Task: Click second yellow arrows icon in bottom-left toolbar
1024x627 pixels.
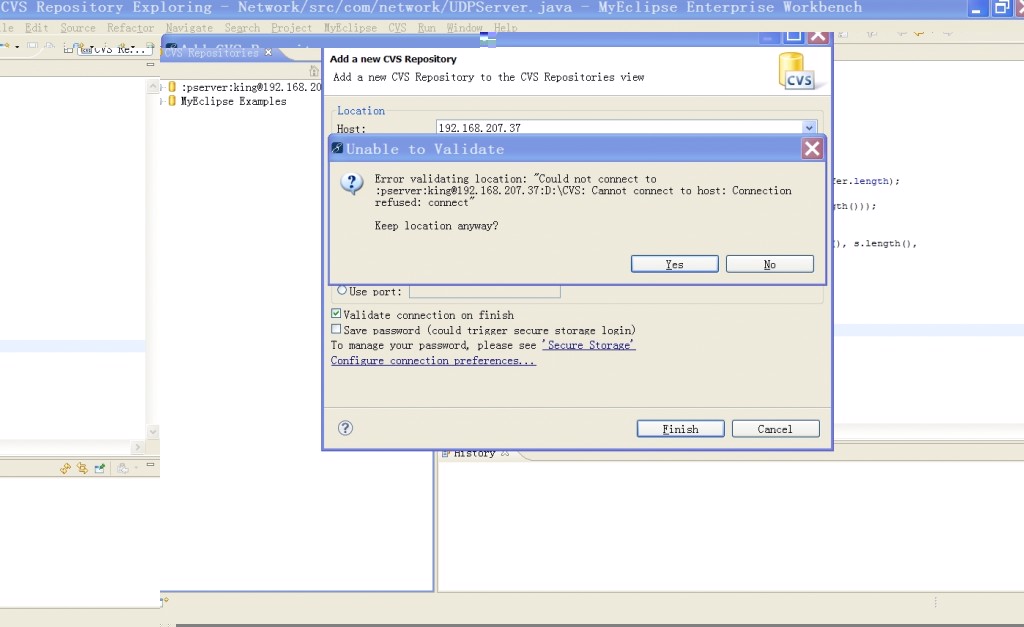Action: pyautogui.click(x=82, y=468)
